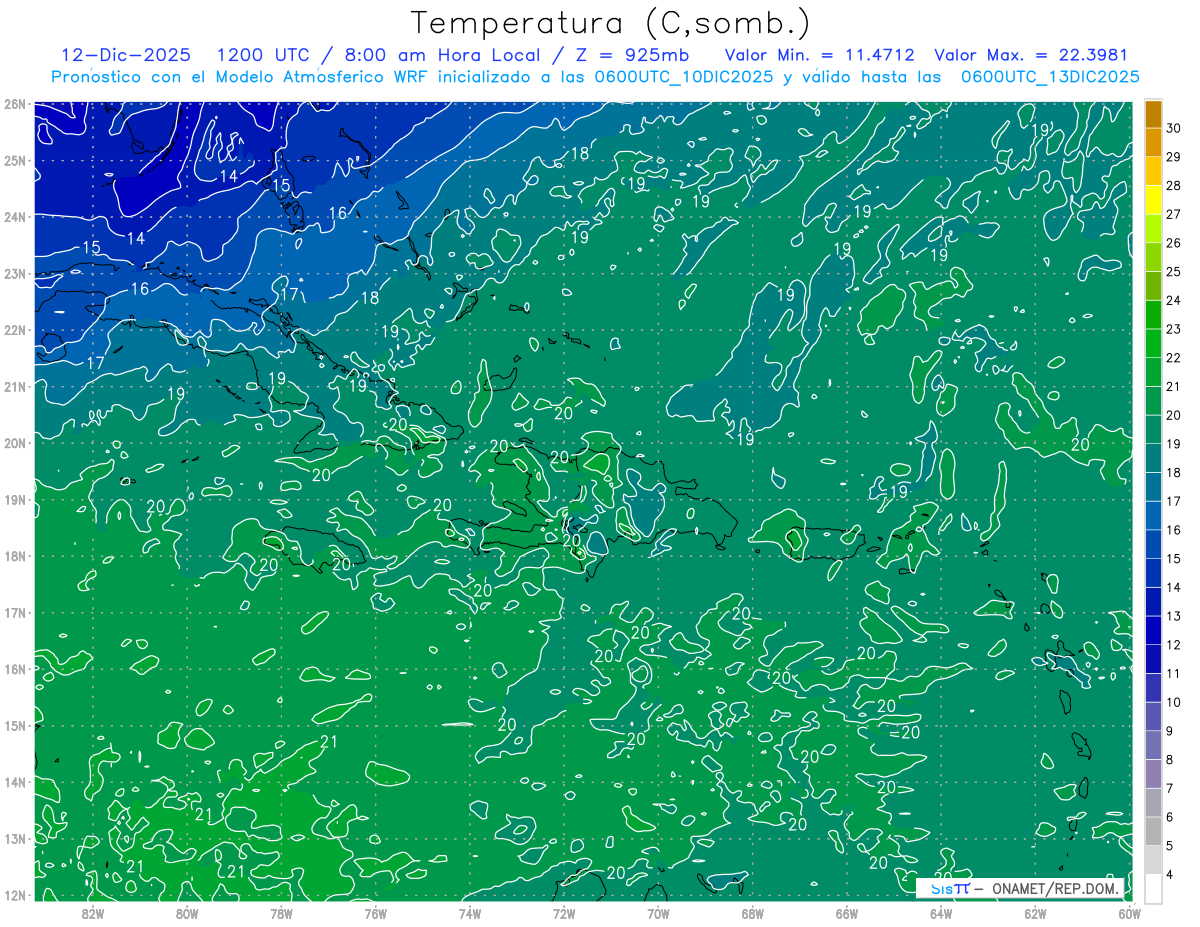Image resolution: width=1200 pixels, height=927 pixels.
Task: Click the 12N latitude axis label
Action: click(x=14, y=895)
